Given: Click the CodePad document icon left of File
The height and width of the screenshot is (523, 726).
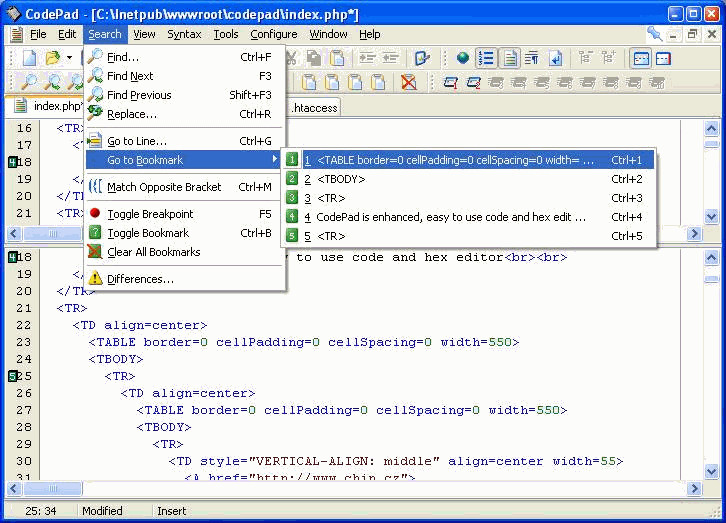Looking at the screenshot, I should point(16,34).
